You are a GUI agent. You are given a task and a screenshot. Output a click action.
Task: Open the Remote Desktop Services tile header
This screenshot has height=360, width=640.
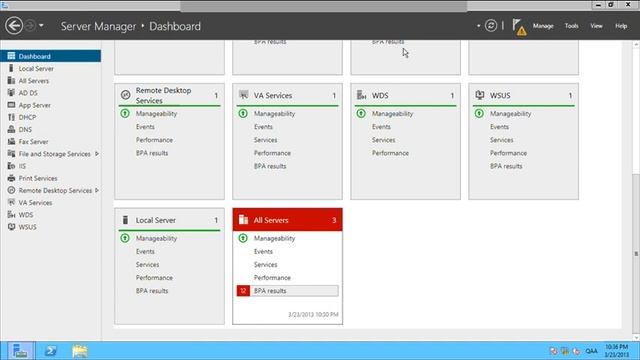[x=169, y=96]
